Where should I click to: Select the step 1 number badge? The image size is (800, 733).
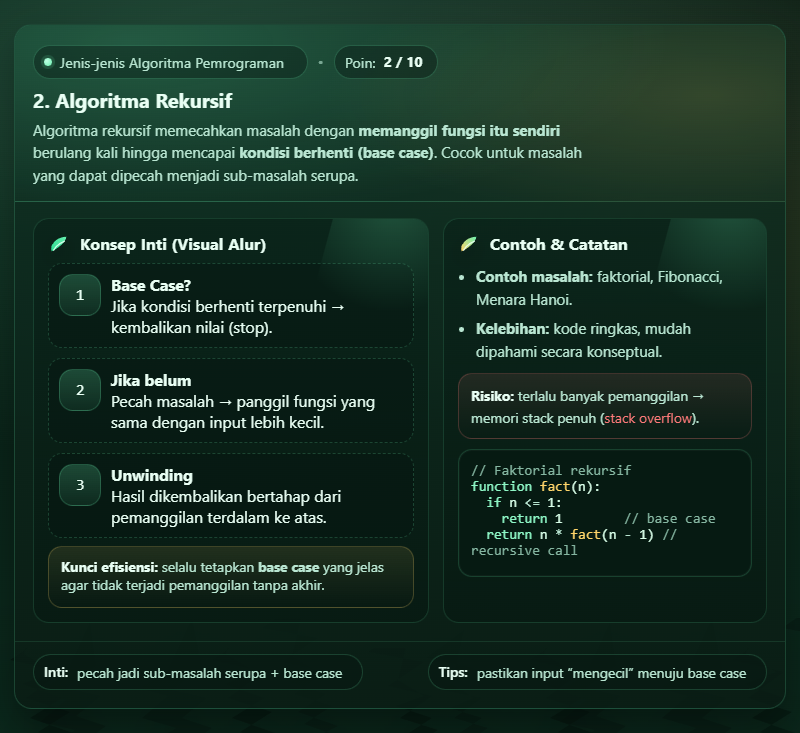pyautogui.click(x=80, y=295)
